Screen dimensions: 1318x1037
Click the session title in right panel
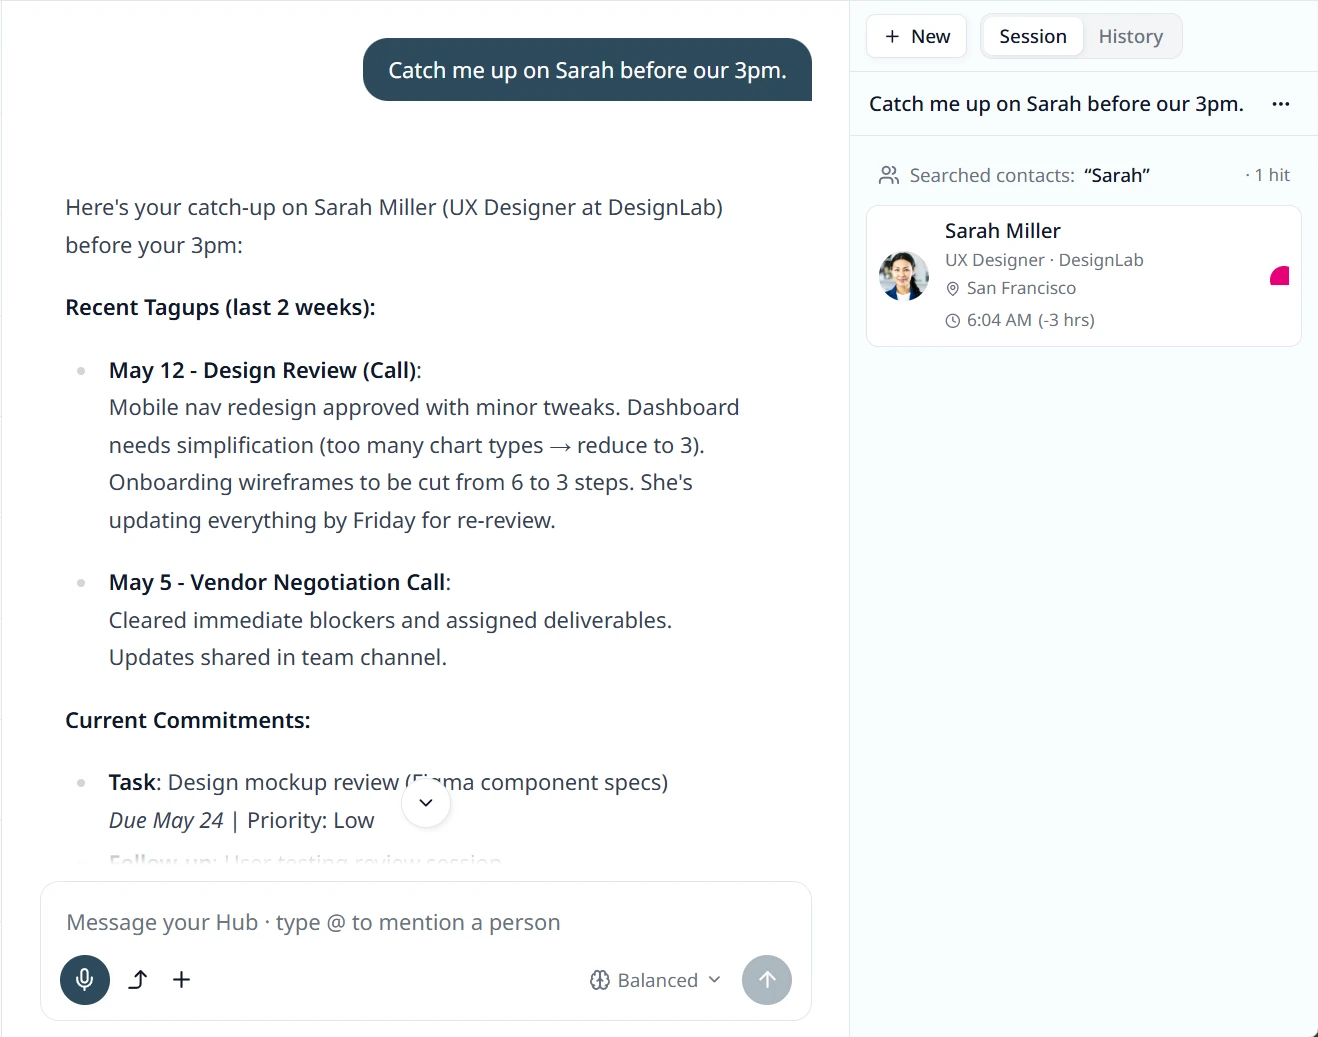tap(1056, 104)
